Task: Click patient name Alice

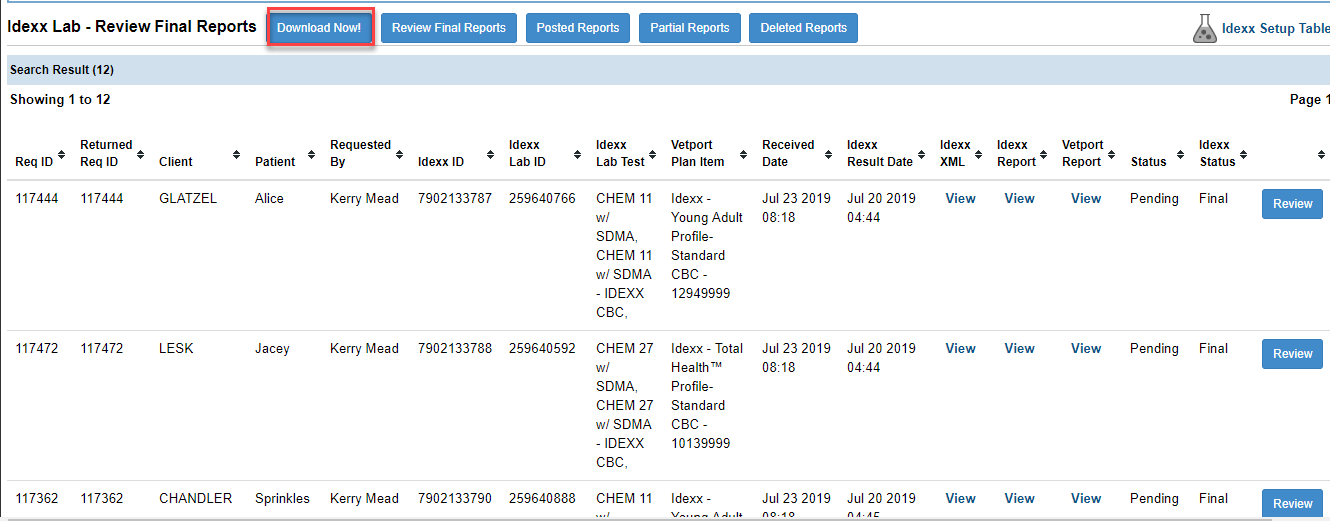Action: click(x=269, y=199)
